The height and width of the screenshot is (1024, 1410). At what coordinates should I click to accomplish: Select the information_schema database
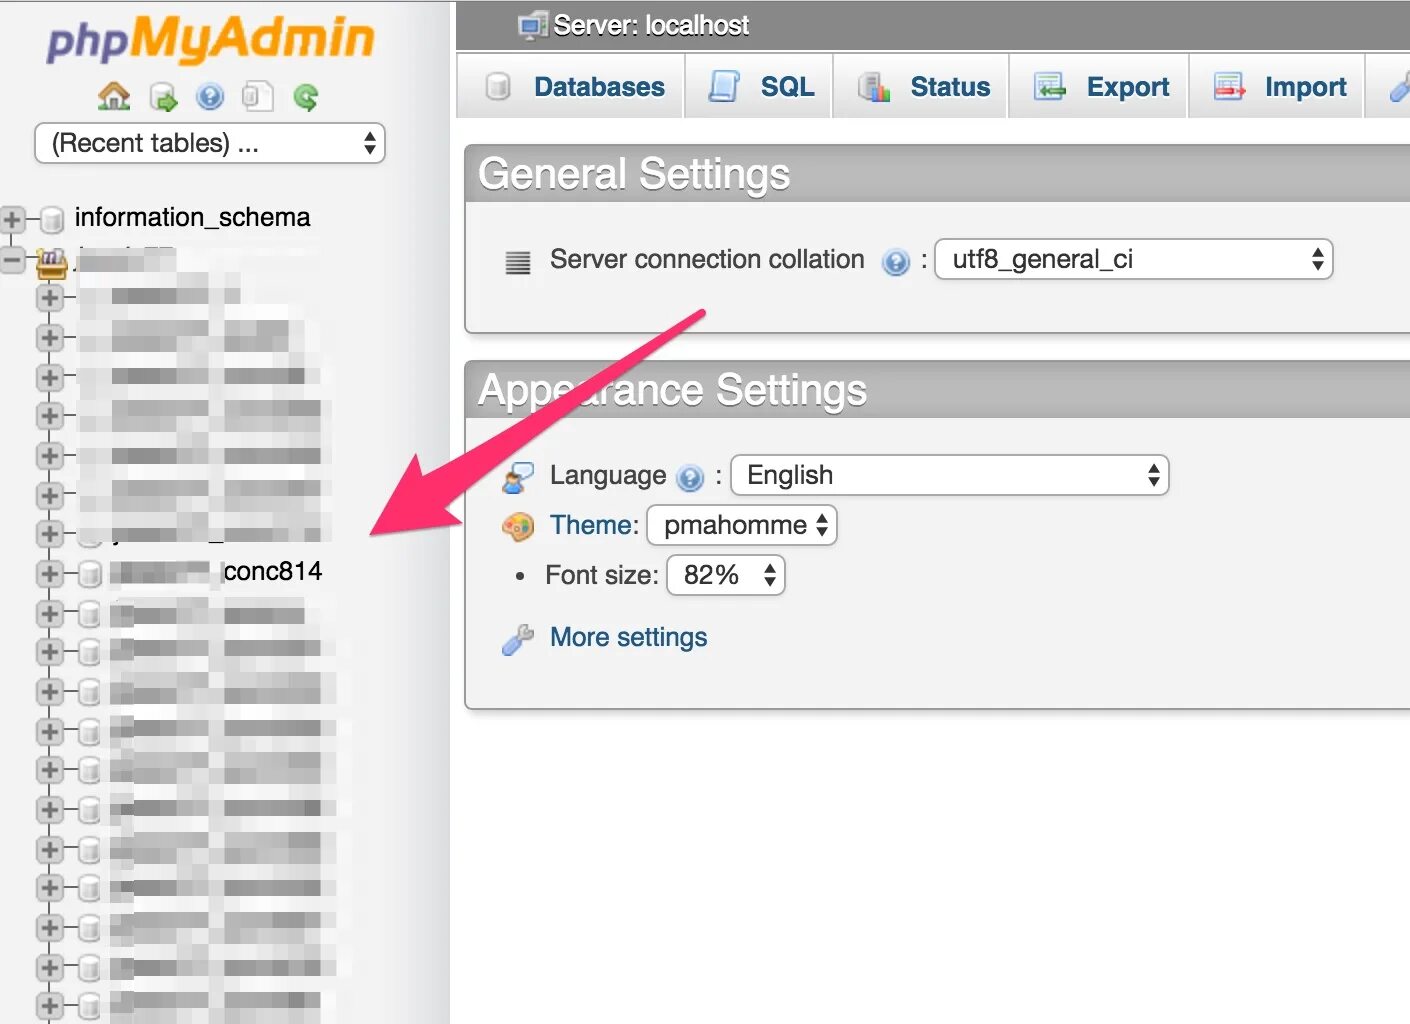coord(192,217)
